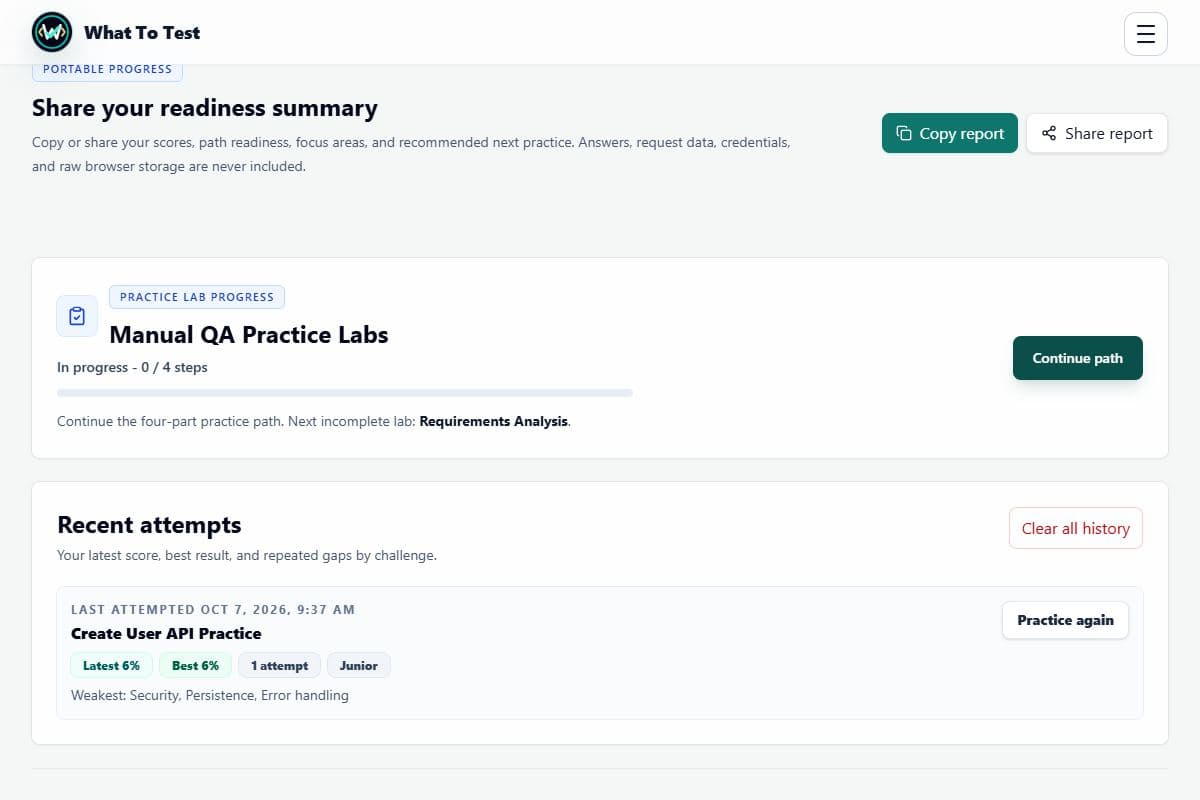Click the Copy report button
Viewport: 1200px width, 800px height.
(950, 133)
